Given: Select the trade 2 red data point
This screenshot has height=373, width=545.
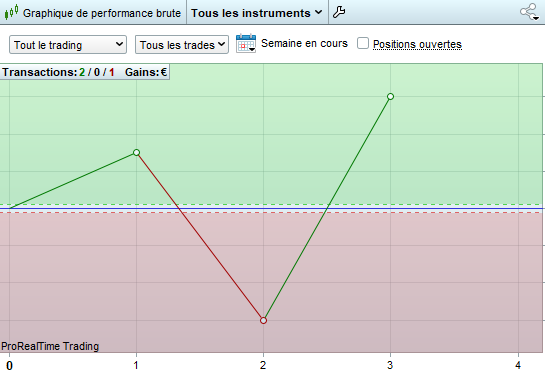Looking at the screenshot, I should click(263, 320).
